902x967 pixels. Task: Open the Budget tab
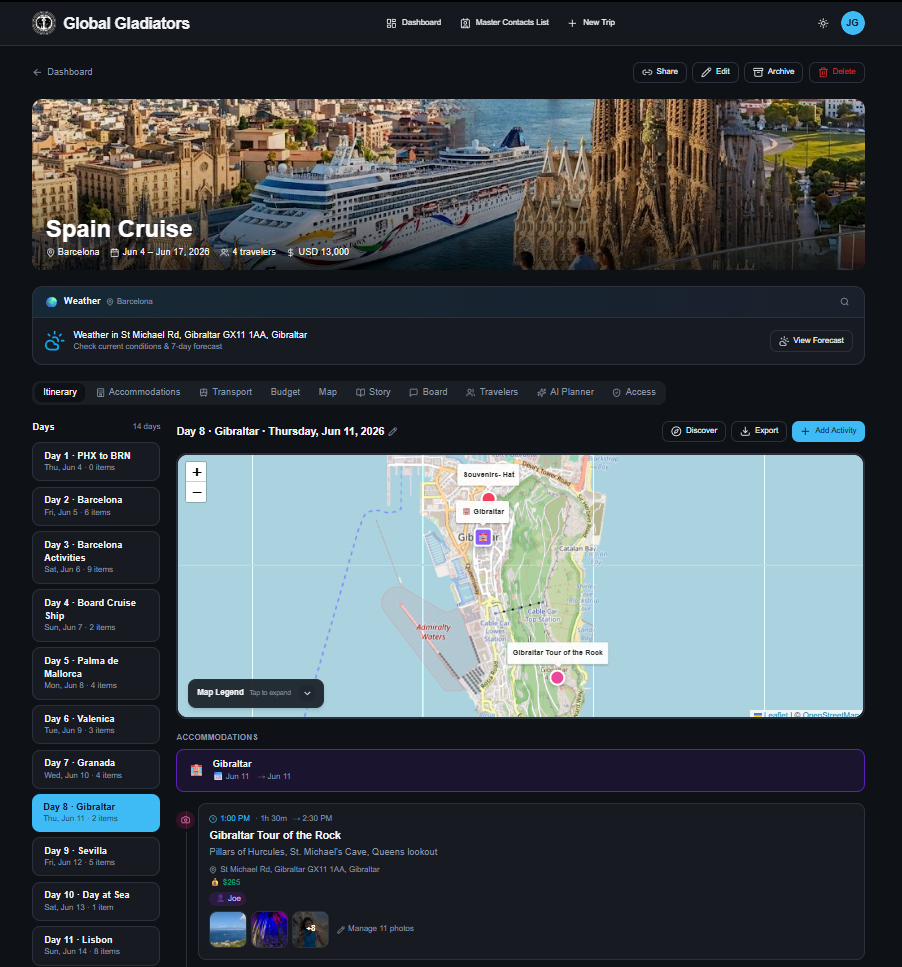285,392
